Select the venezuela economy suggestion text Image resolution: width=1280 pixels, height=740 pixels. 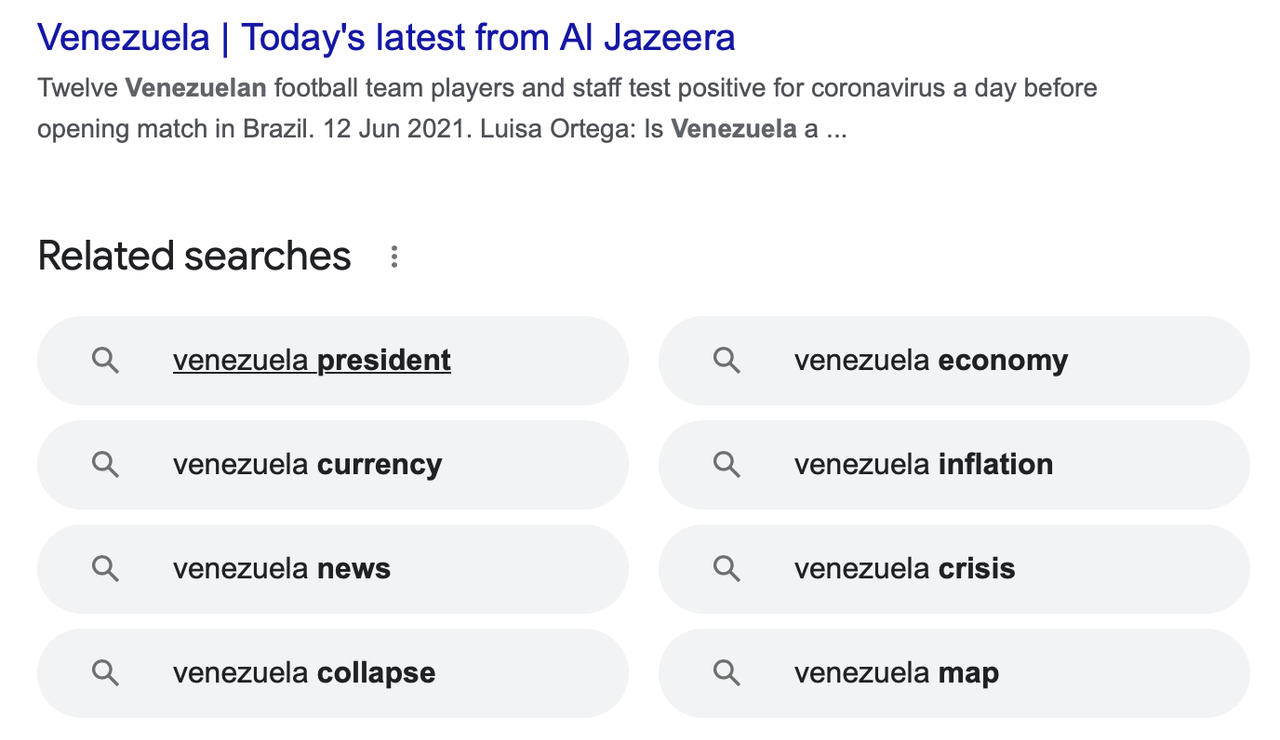tap(931, 360)
